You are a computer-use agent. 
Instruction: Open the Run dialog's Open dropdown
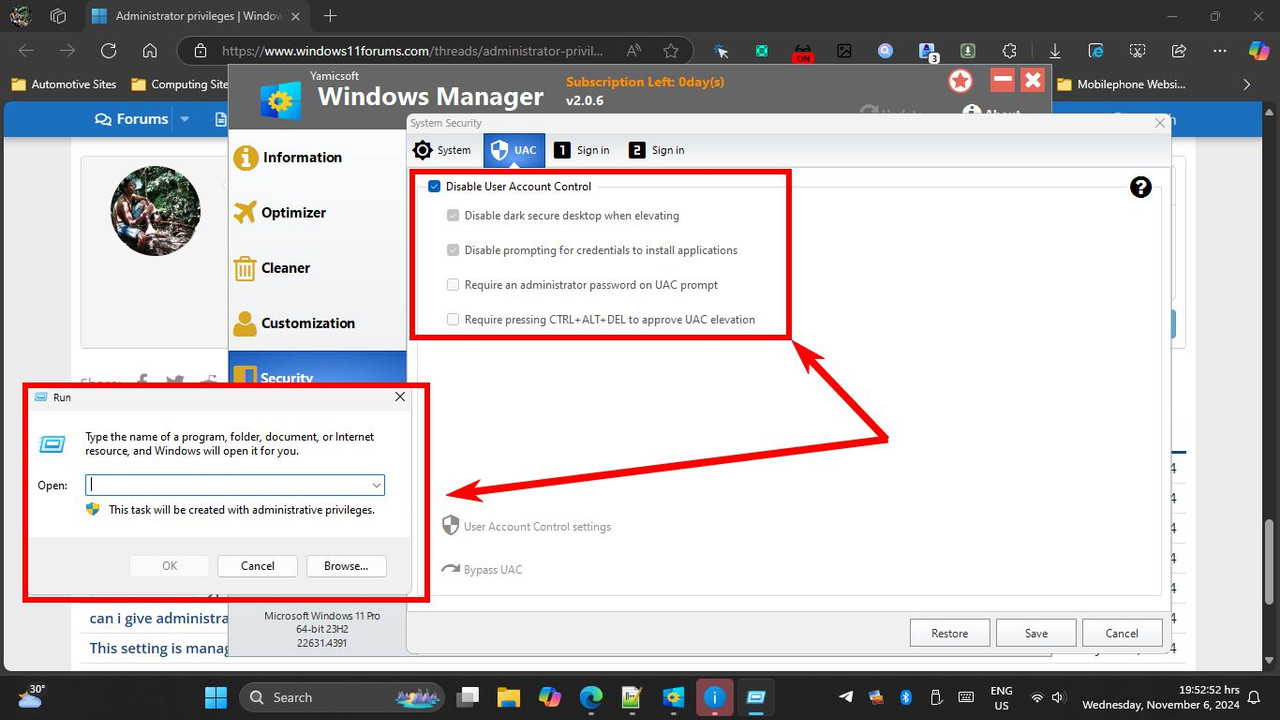(x=377, y=485)
